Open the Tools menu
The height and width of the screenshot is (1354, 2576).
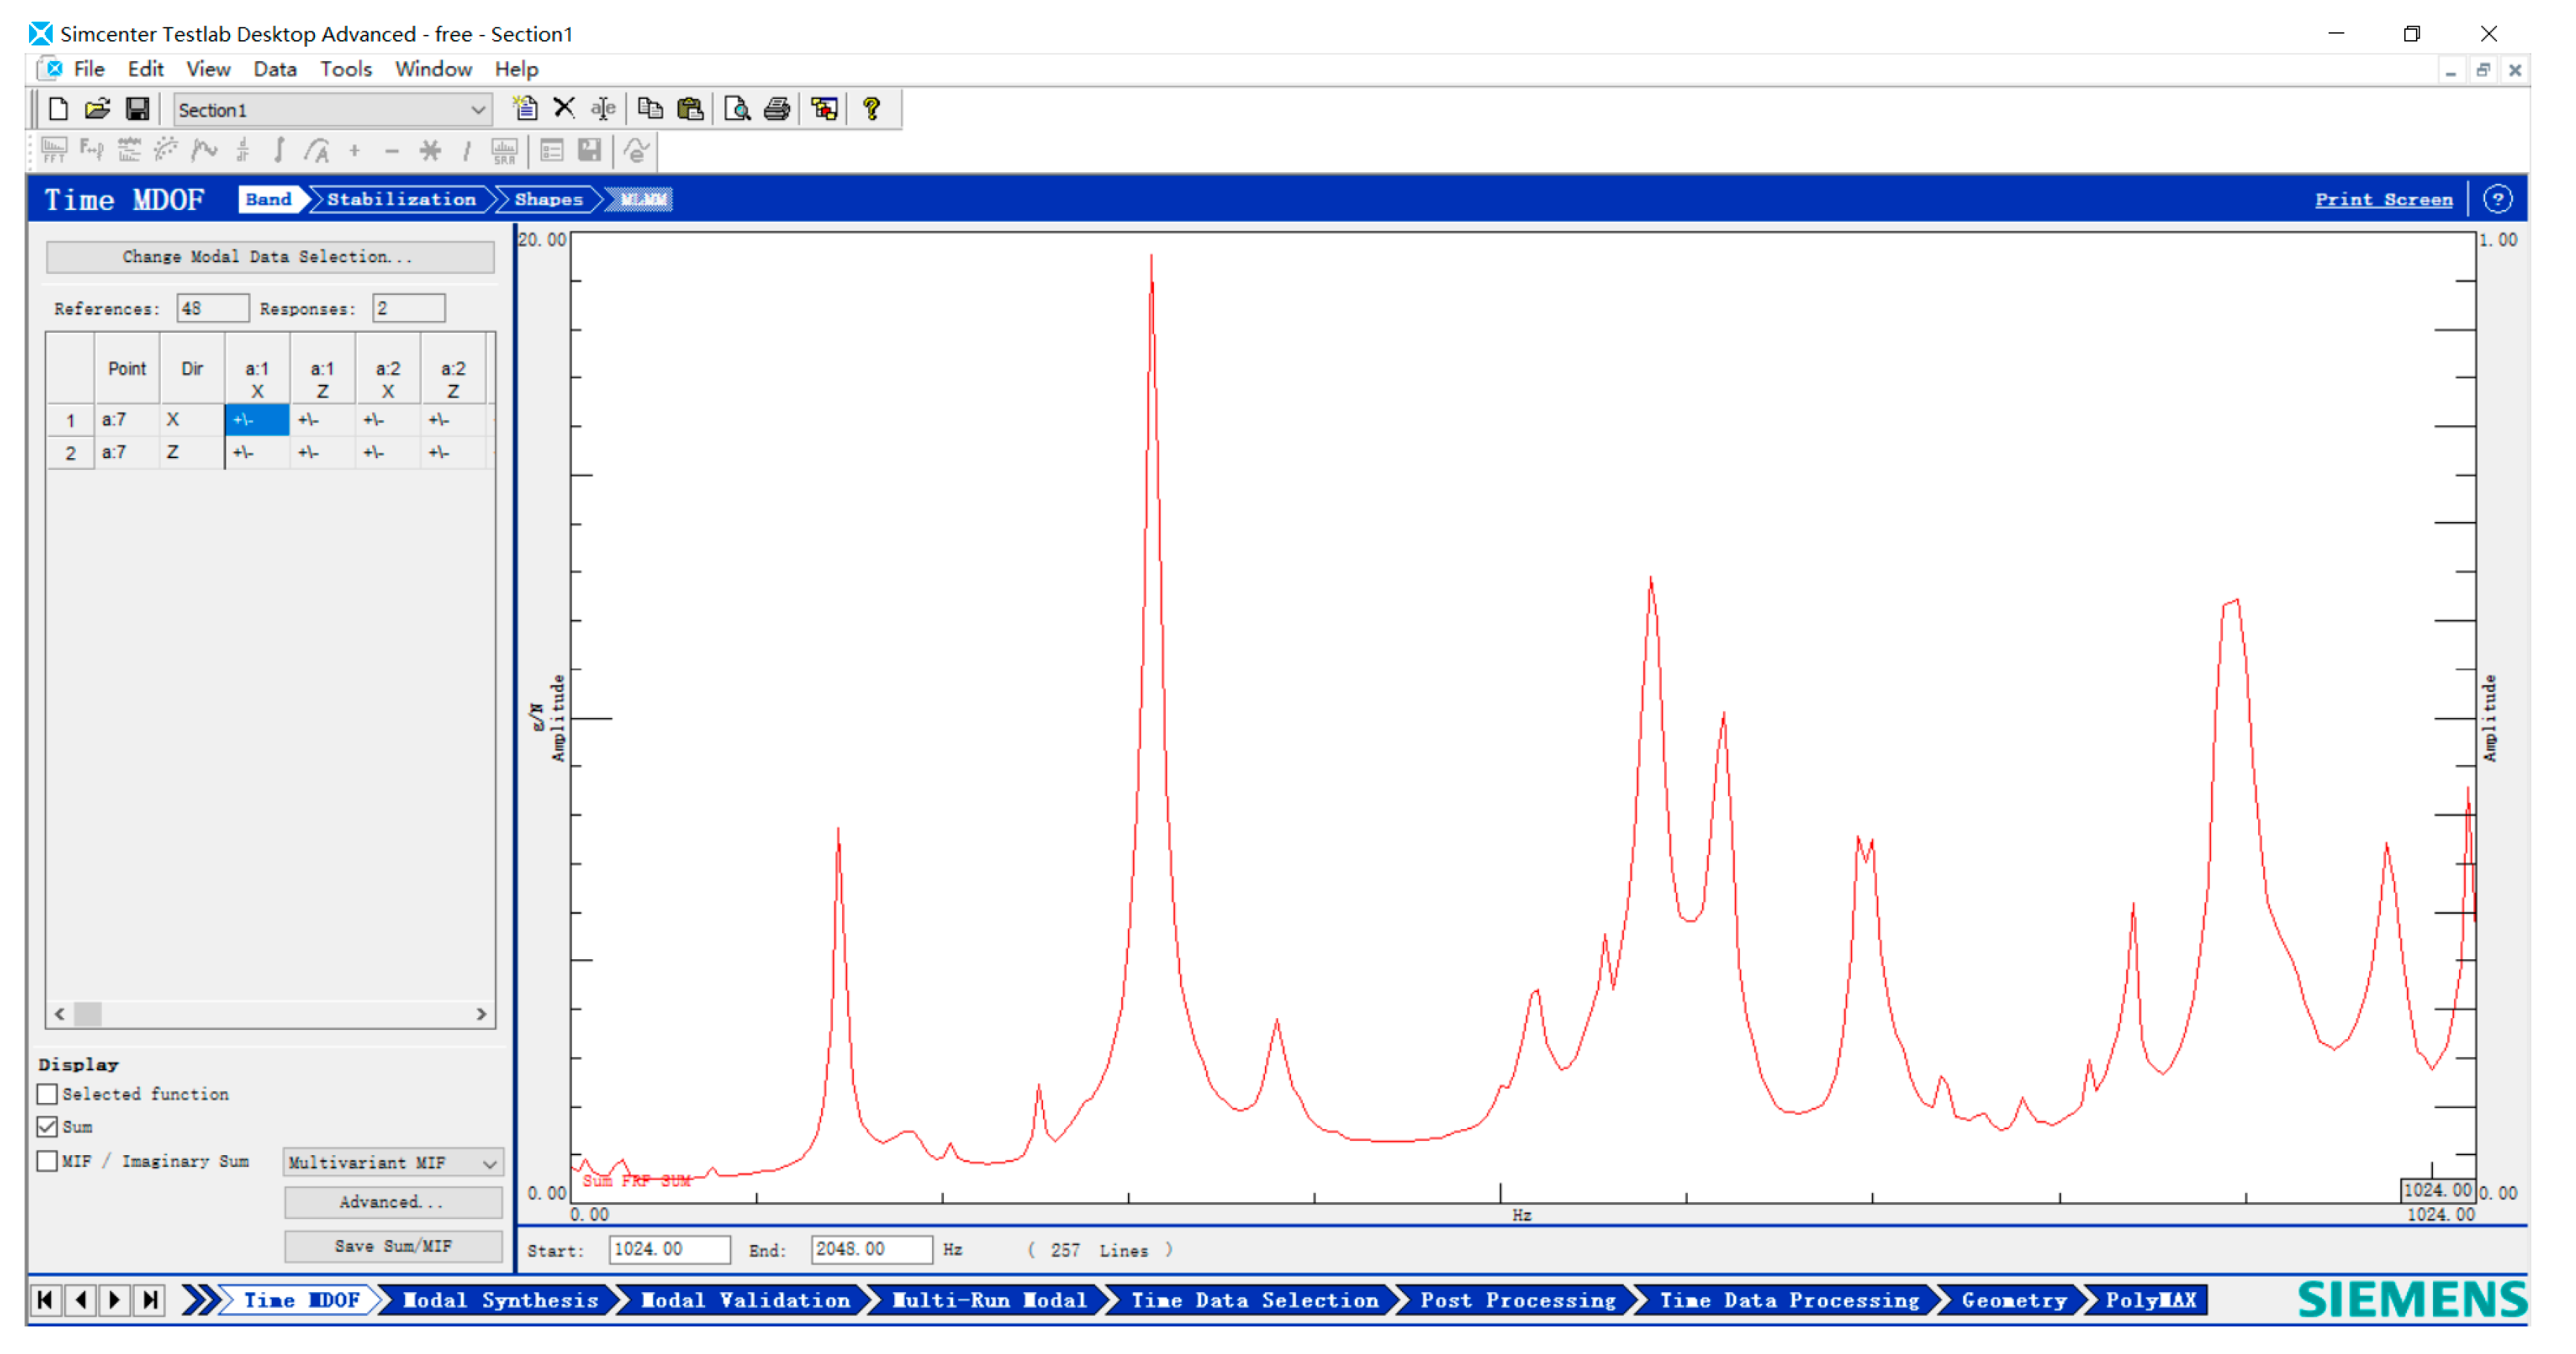[x=345, y=69]
